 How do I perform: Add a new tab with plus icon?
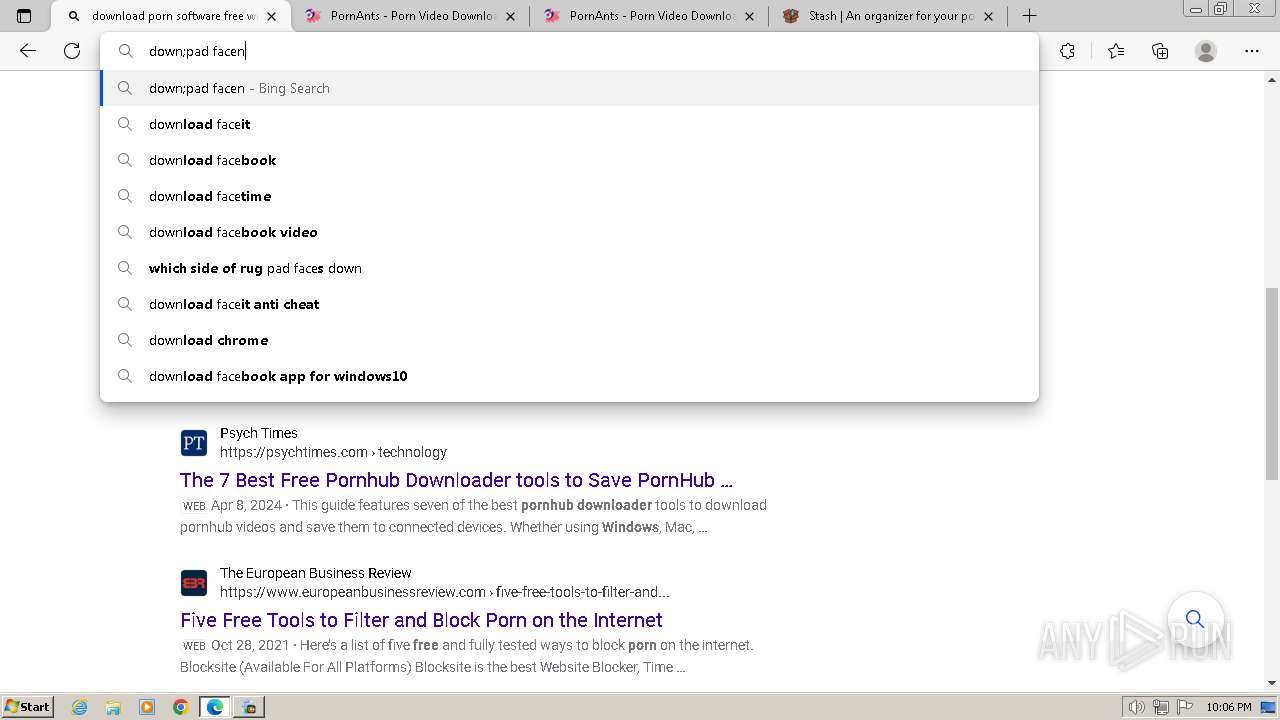[x=1029, y=16]
